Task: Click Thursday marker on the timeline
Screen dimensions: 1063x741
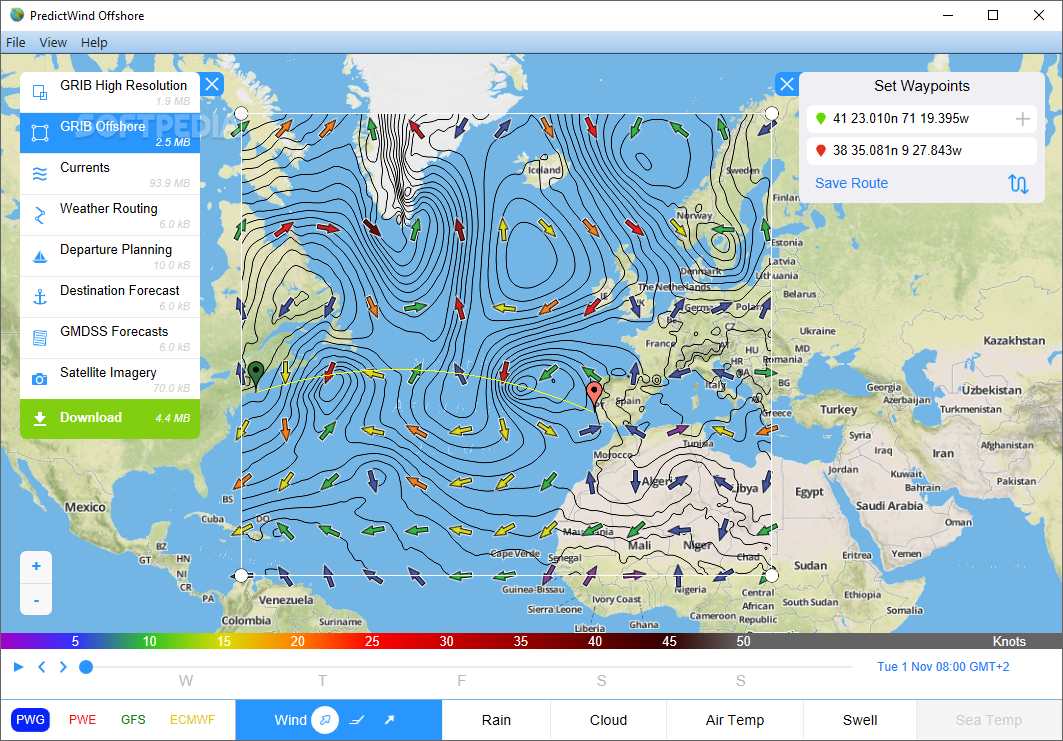Action: click(323, 681)
